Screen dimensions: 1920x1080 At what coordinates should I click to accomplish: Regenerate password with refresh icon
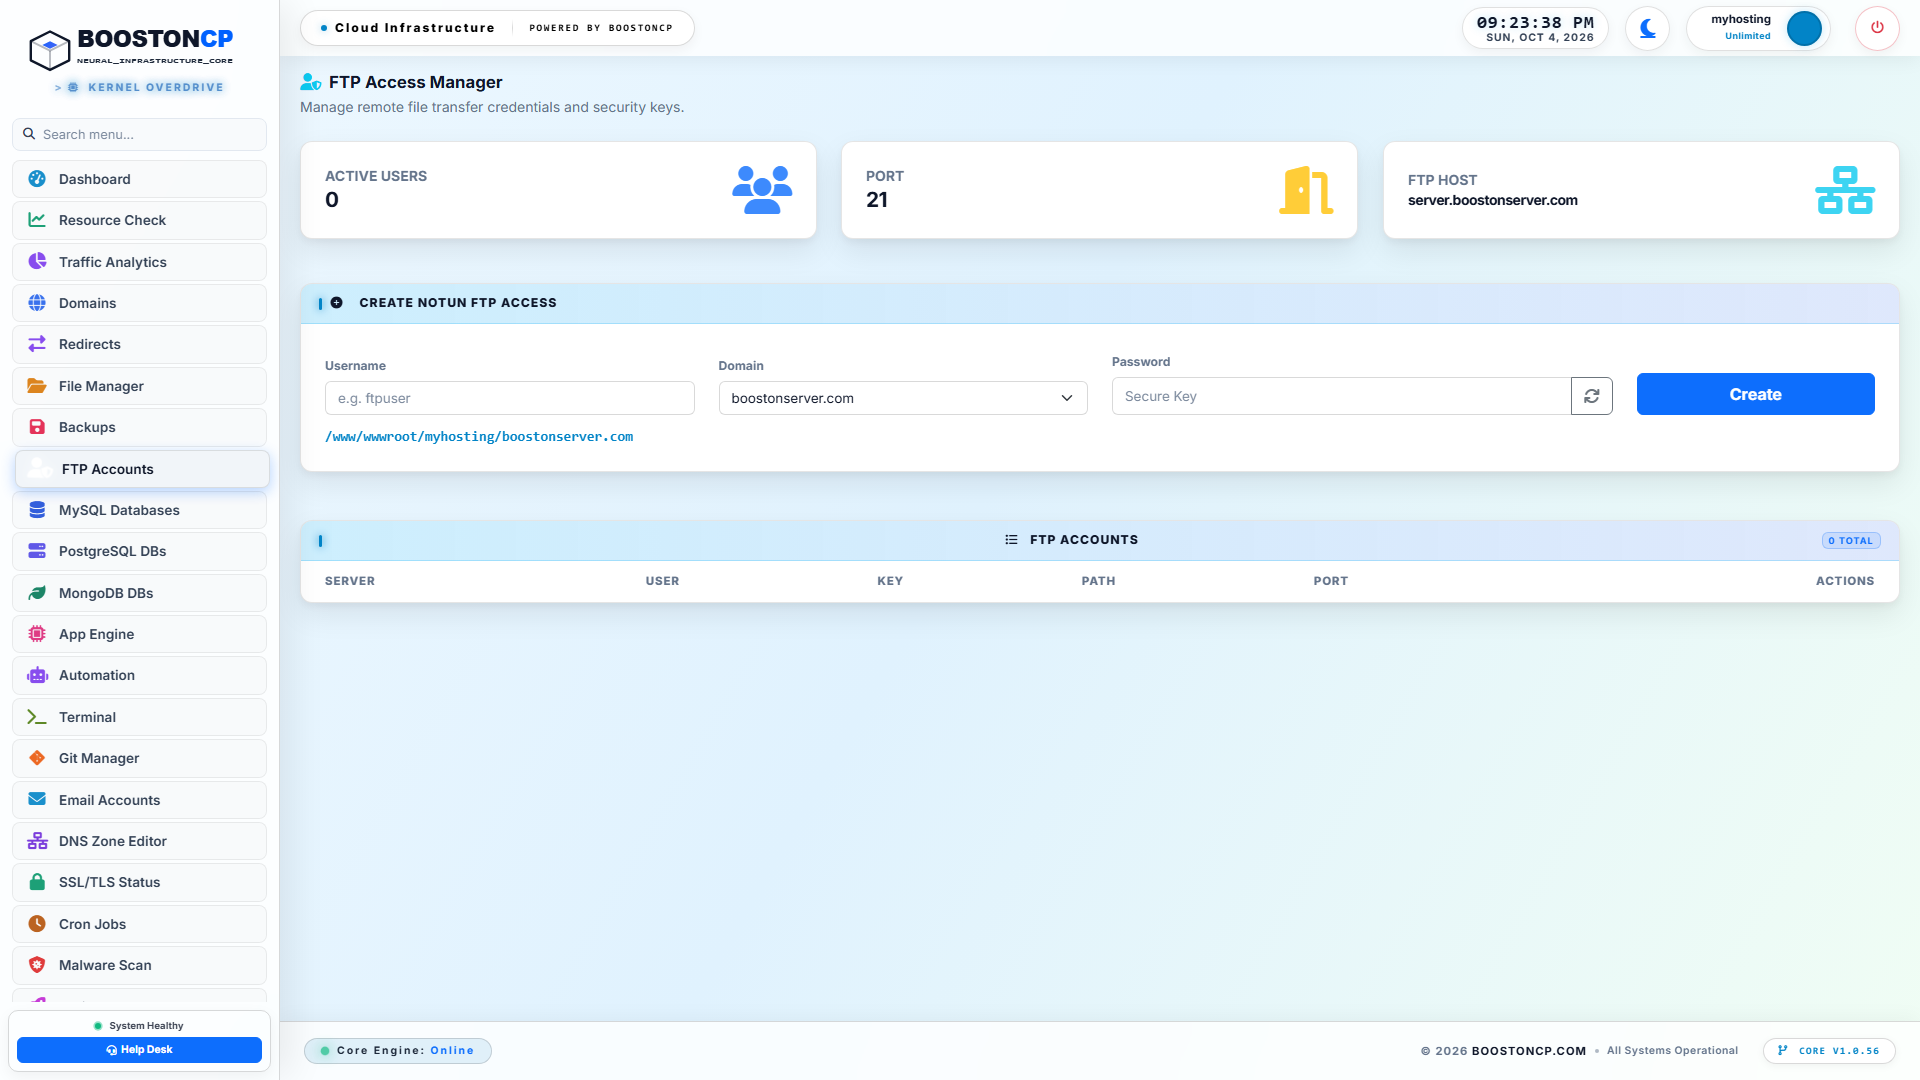tap(1592, 396)
